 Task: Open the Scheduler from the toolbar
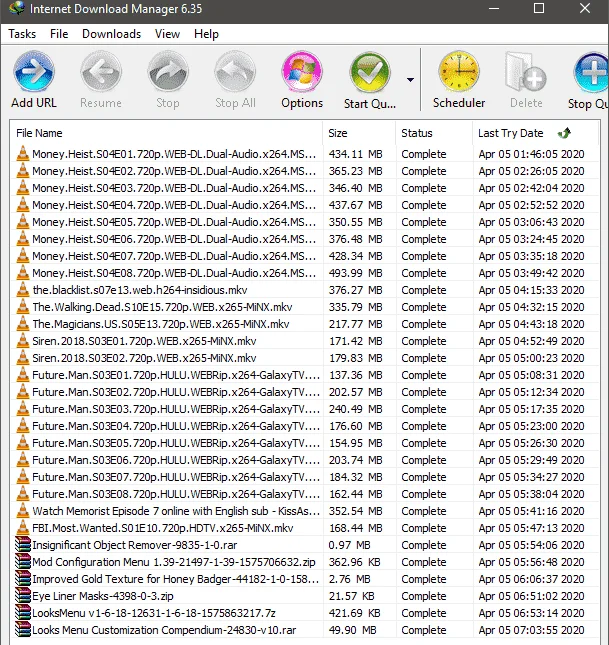click(459, 80)
